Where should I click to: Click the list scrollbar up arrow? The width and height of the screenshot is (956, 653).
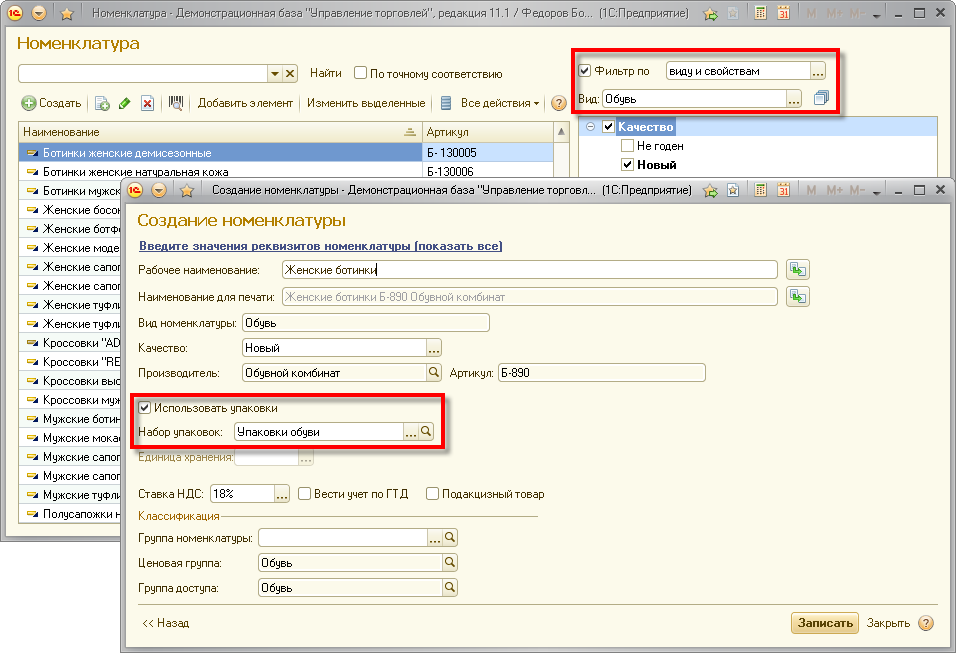(x=562, y=132)
